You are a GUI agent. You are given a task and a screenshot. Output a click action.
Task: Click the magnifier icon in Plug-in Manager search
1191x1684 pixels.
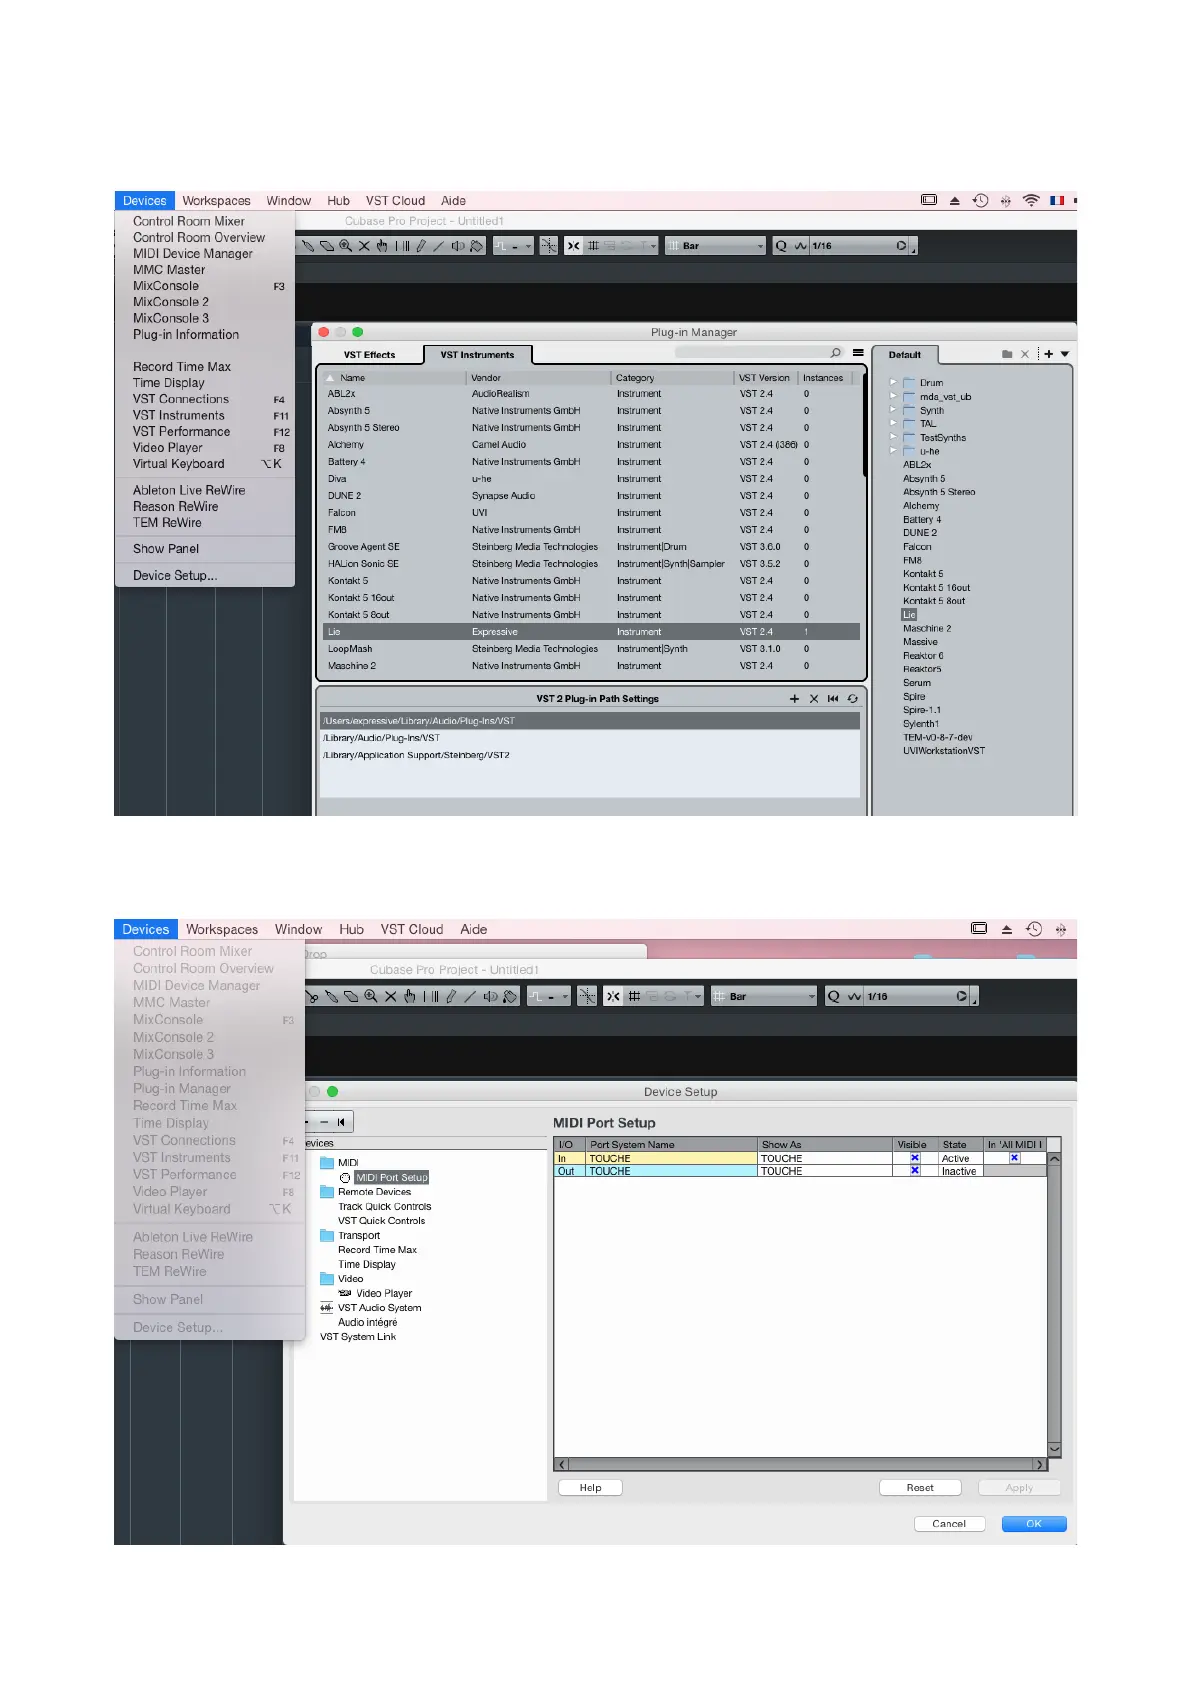click(x=836, y=353)
